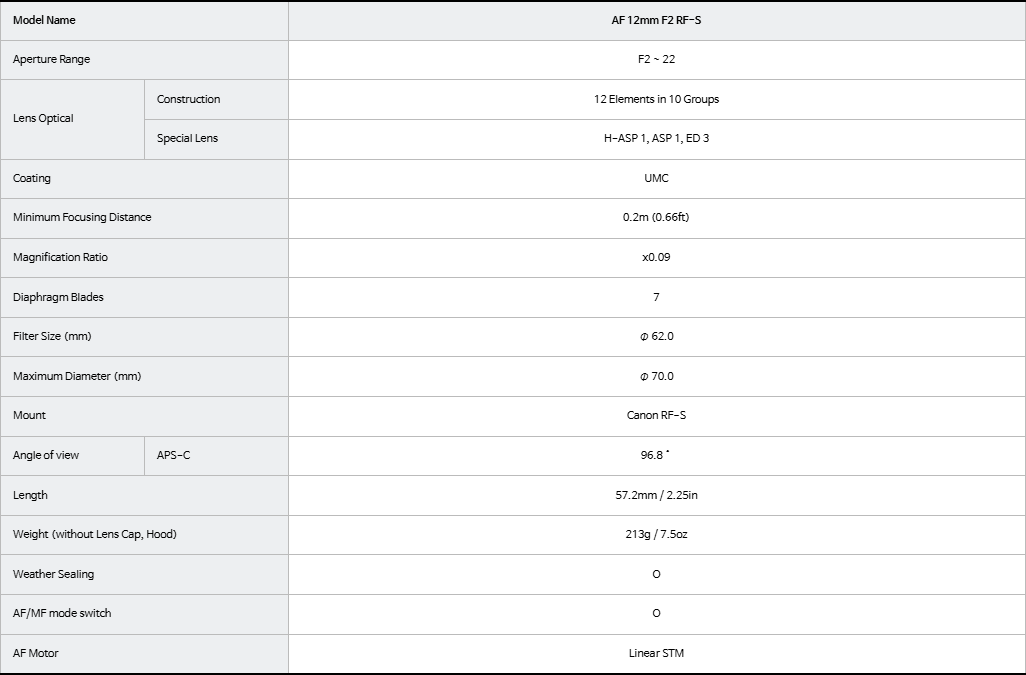This screenshot has height=675, width=1026.
Task: Select the Linear STM motor value
Action: click(x=656, y=654)
